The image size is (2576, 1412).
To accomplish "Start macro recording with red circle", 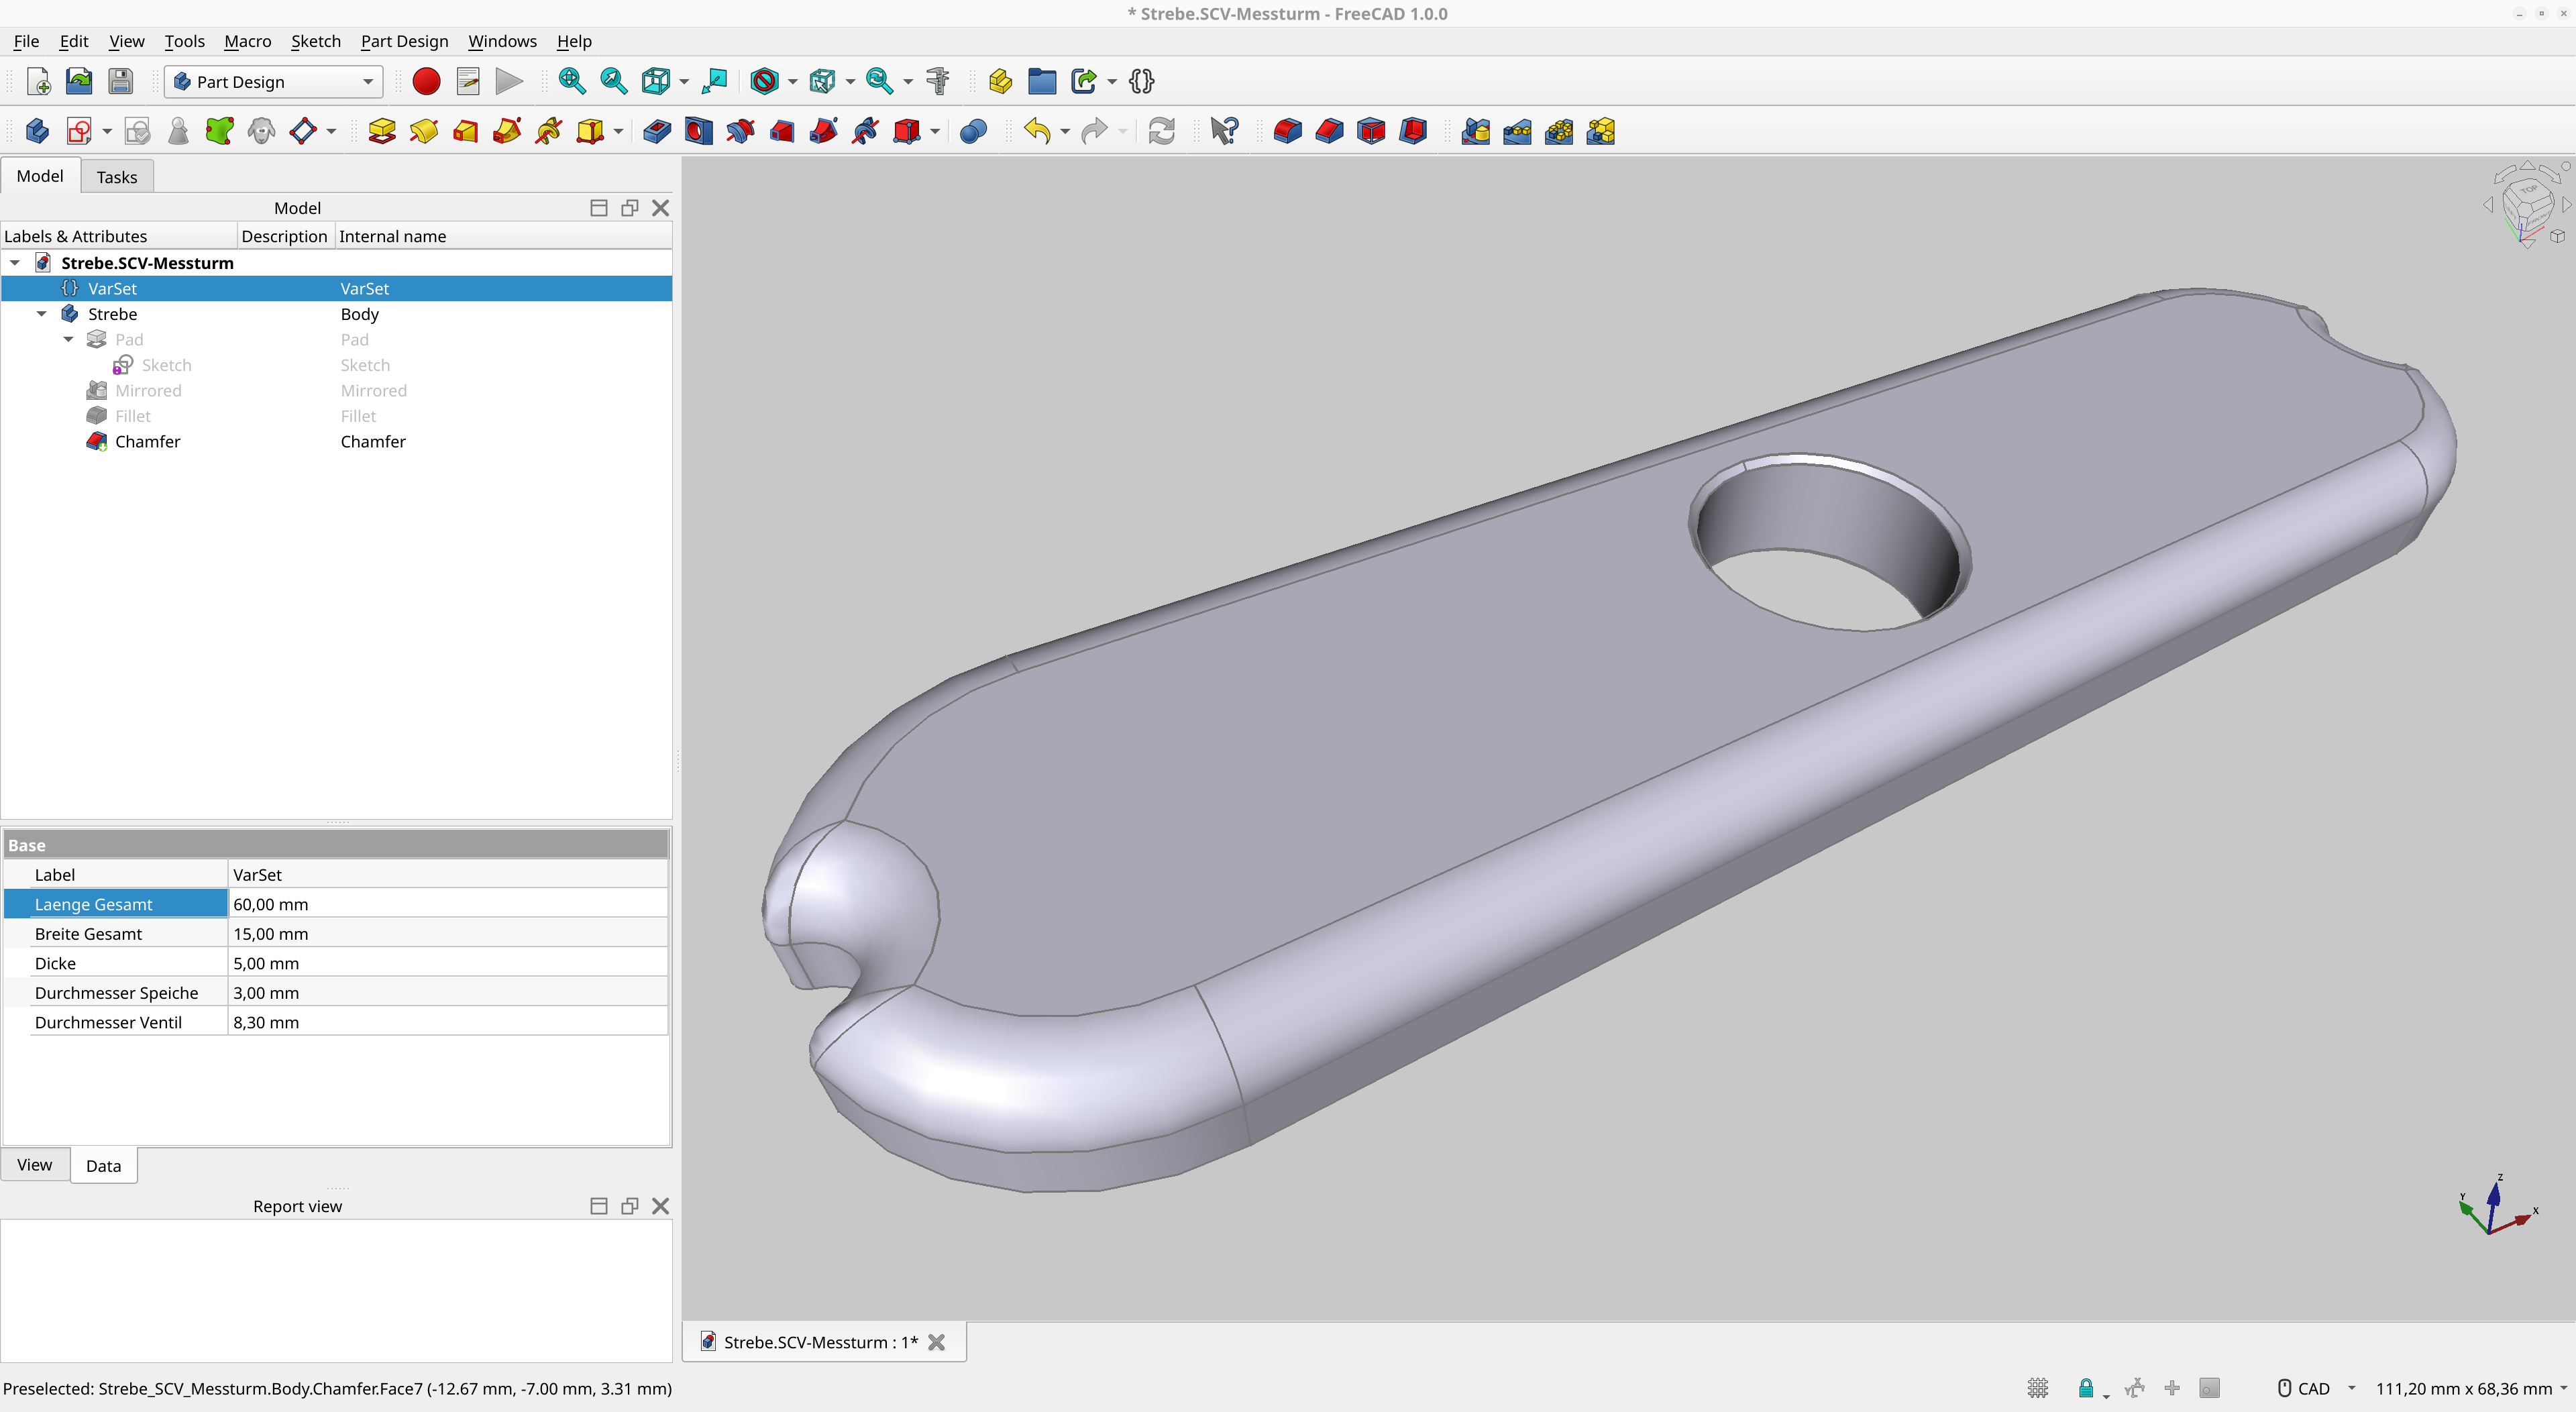I will (x=426, y=81).
